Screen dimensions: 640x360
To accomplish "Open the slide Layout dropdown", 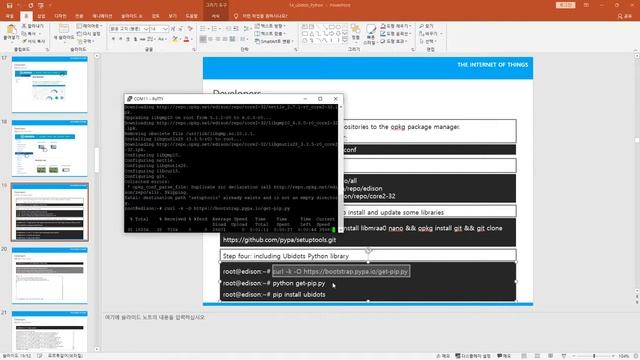I will click(88, 26).
